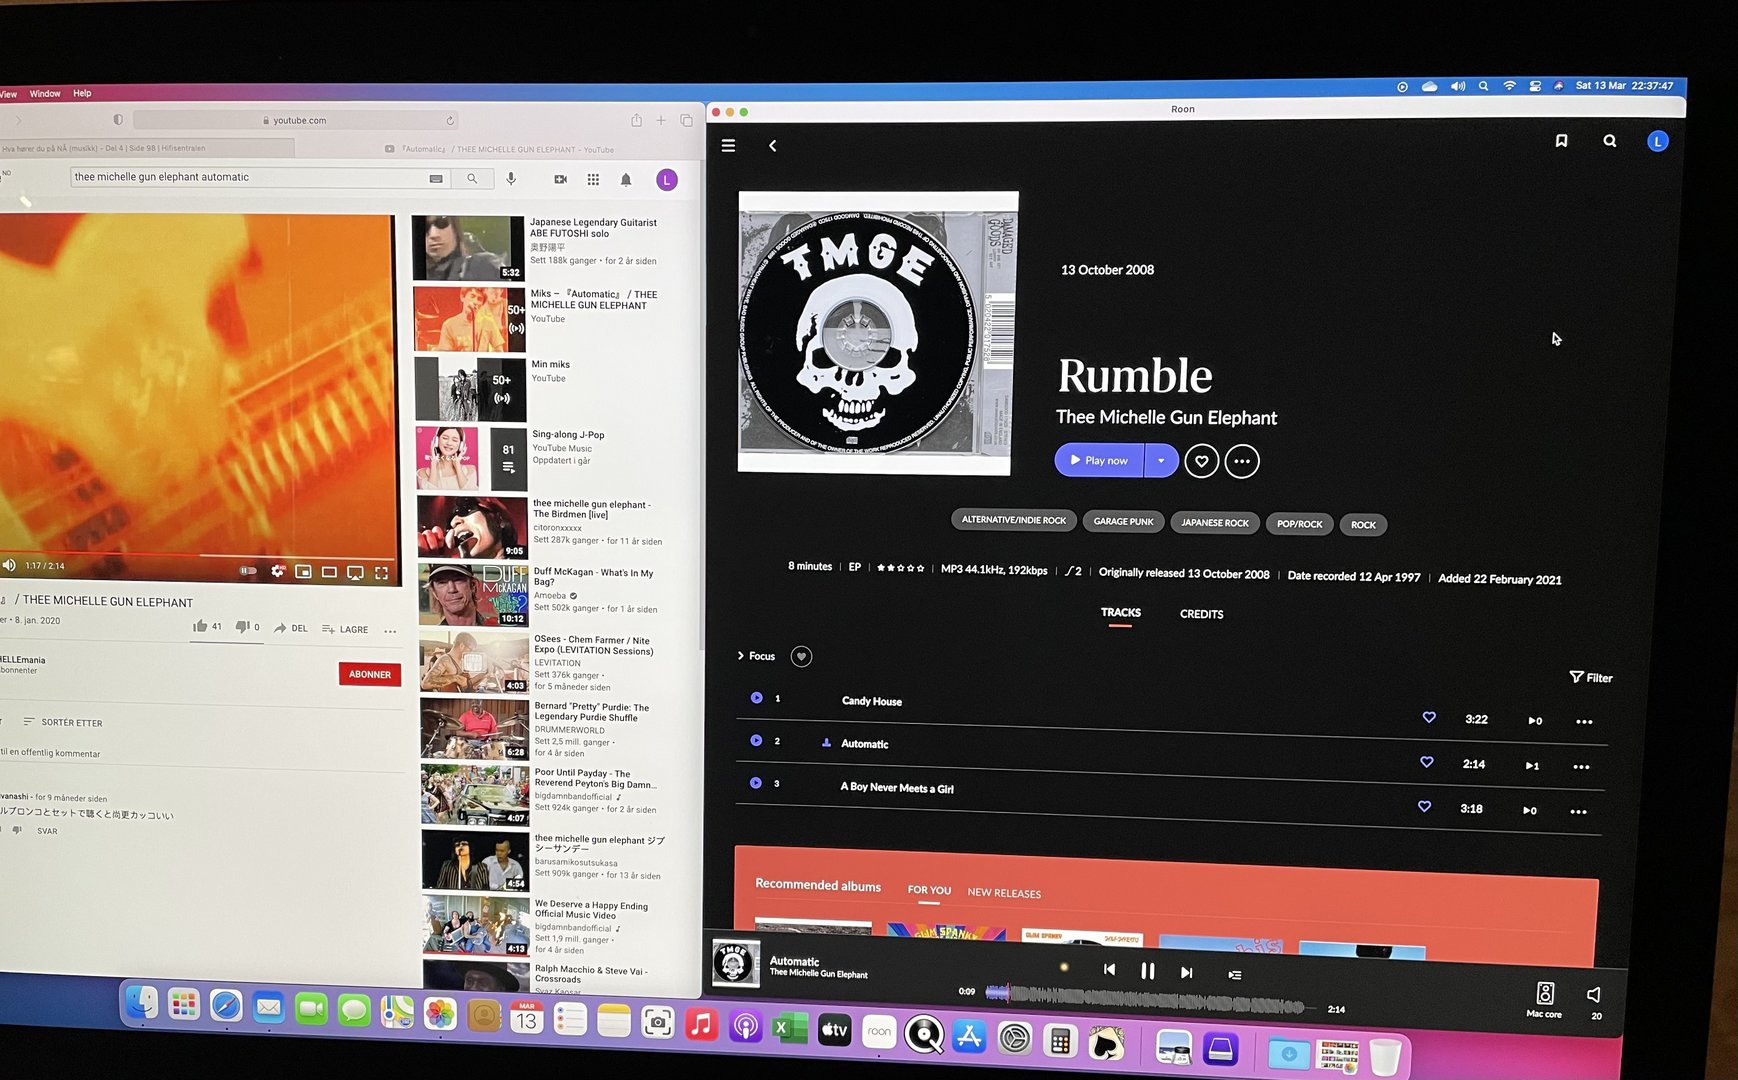Select the Garage Punk genre tag
Viewport: 1738px width, 1080px height.
(x=1123, y=521)
